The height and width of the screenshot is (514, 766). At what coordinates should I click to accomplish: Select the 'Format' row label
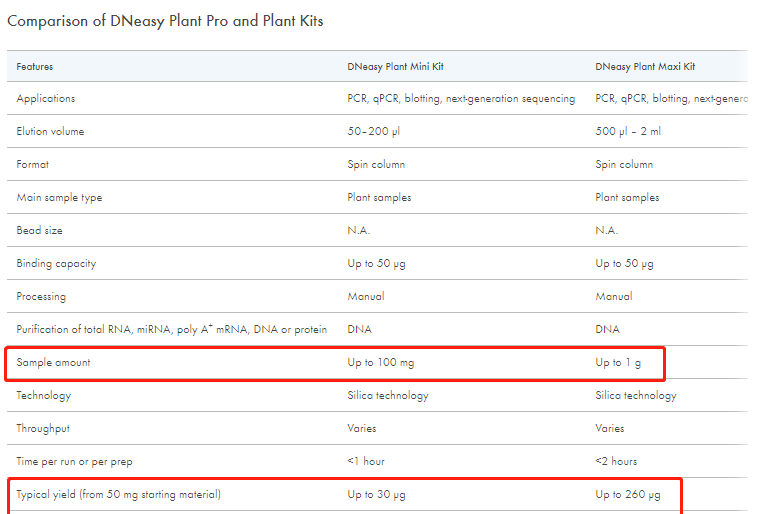click(x=33, y=164)
